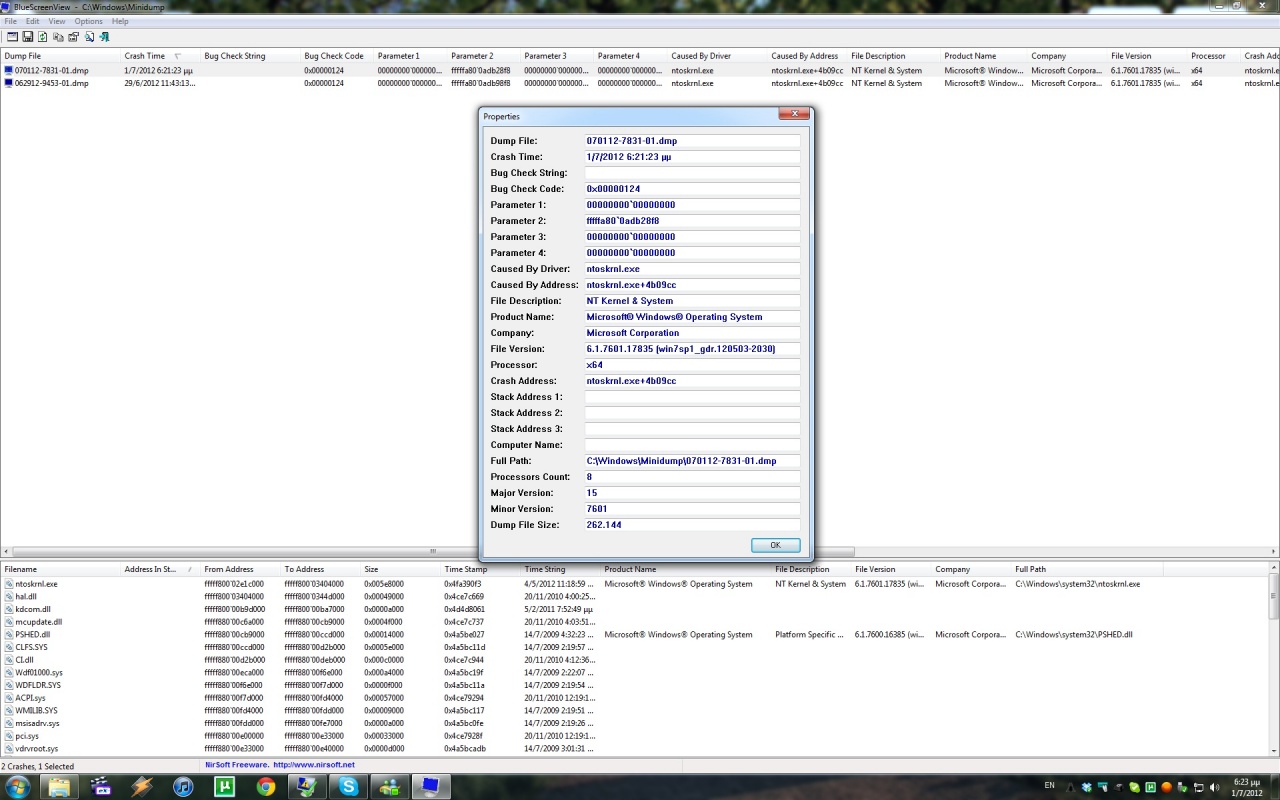Open Windows Live Messenger taskbar icon
1280x800 pixels.
pyautogui.click(x=389, y=787)
